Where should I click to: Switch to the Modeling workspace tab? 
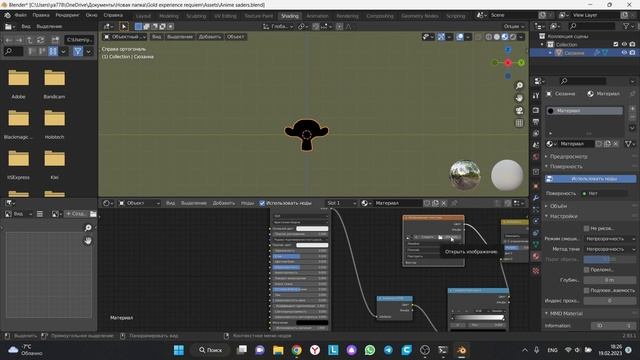click(x=169, y=16)
